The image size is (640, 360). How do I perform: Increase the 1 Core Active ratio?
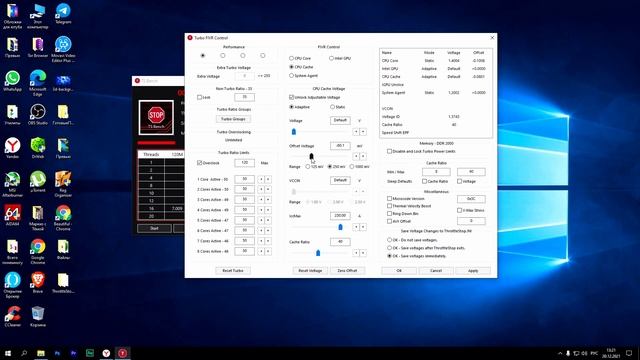tap(268, 179)
